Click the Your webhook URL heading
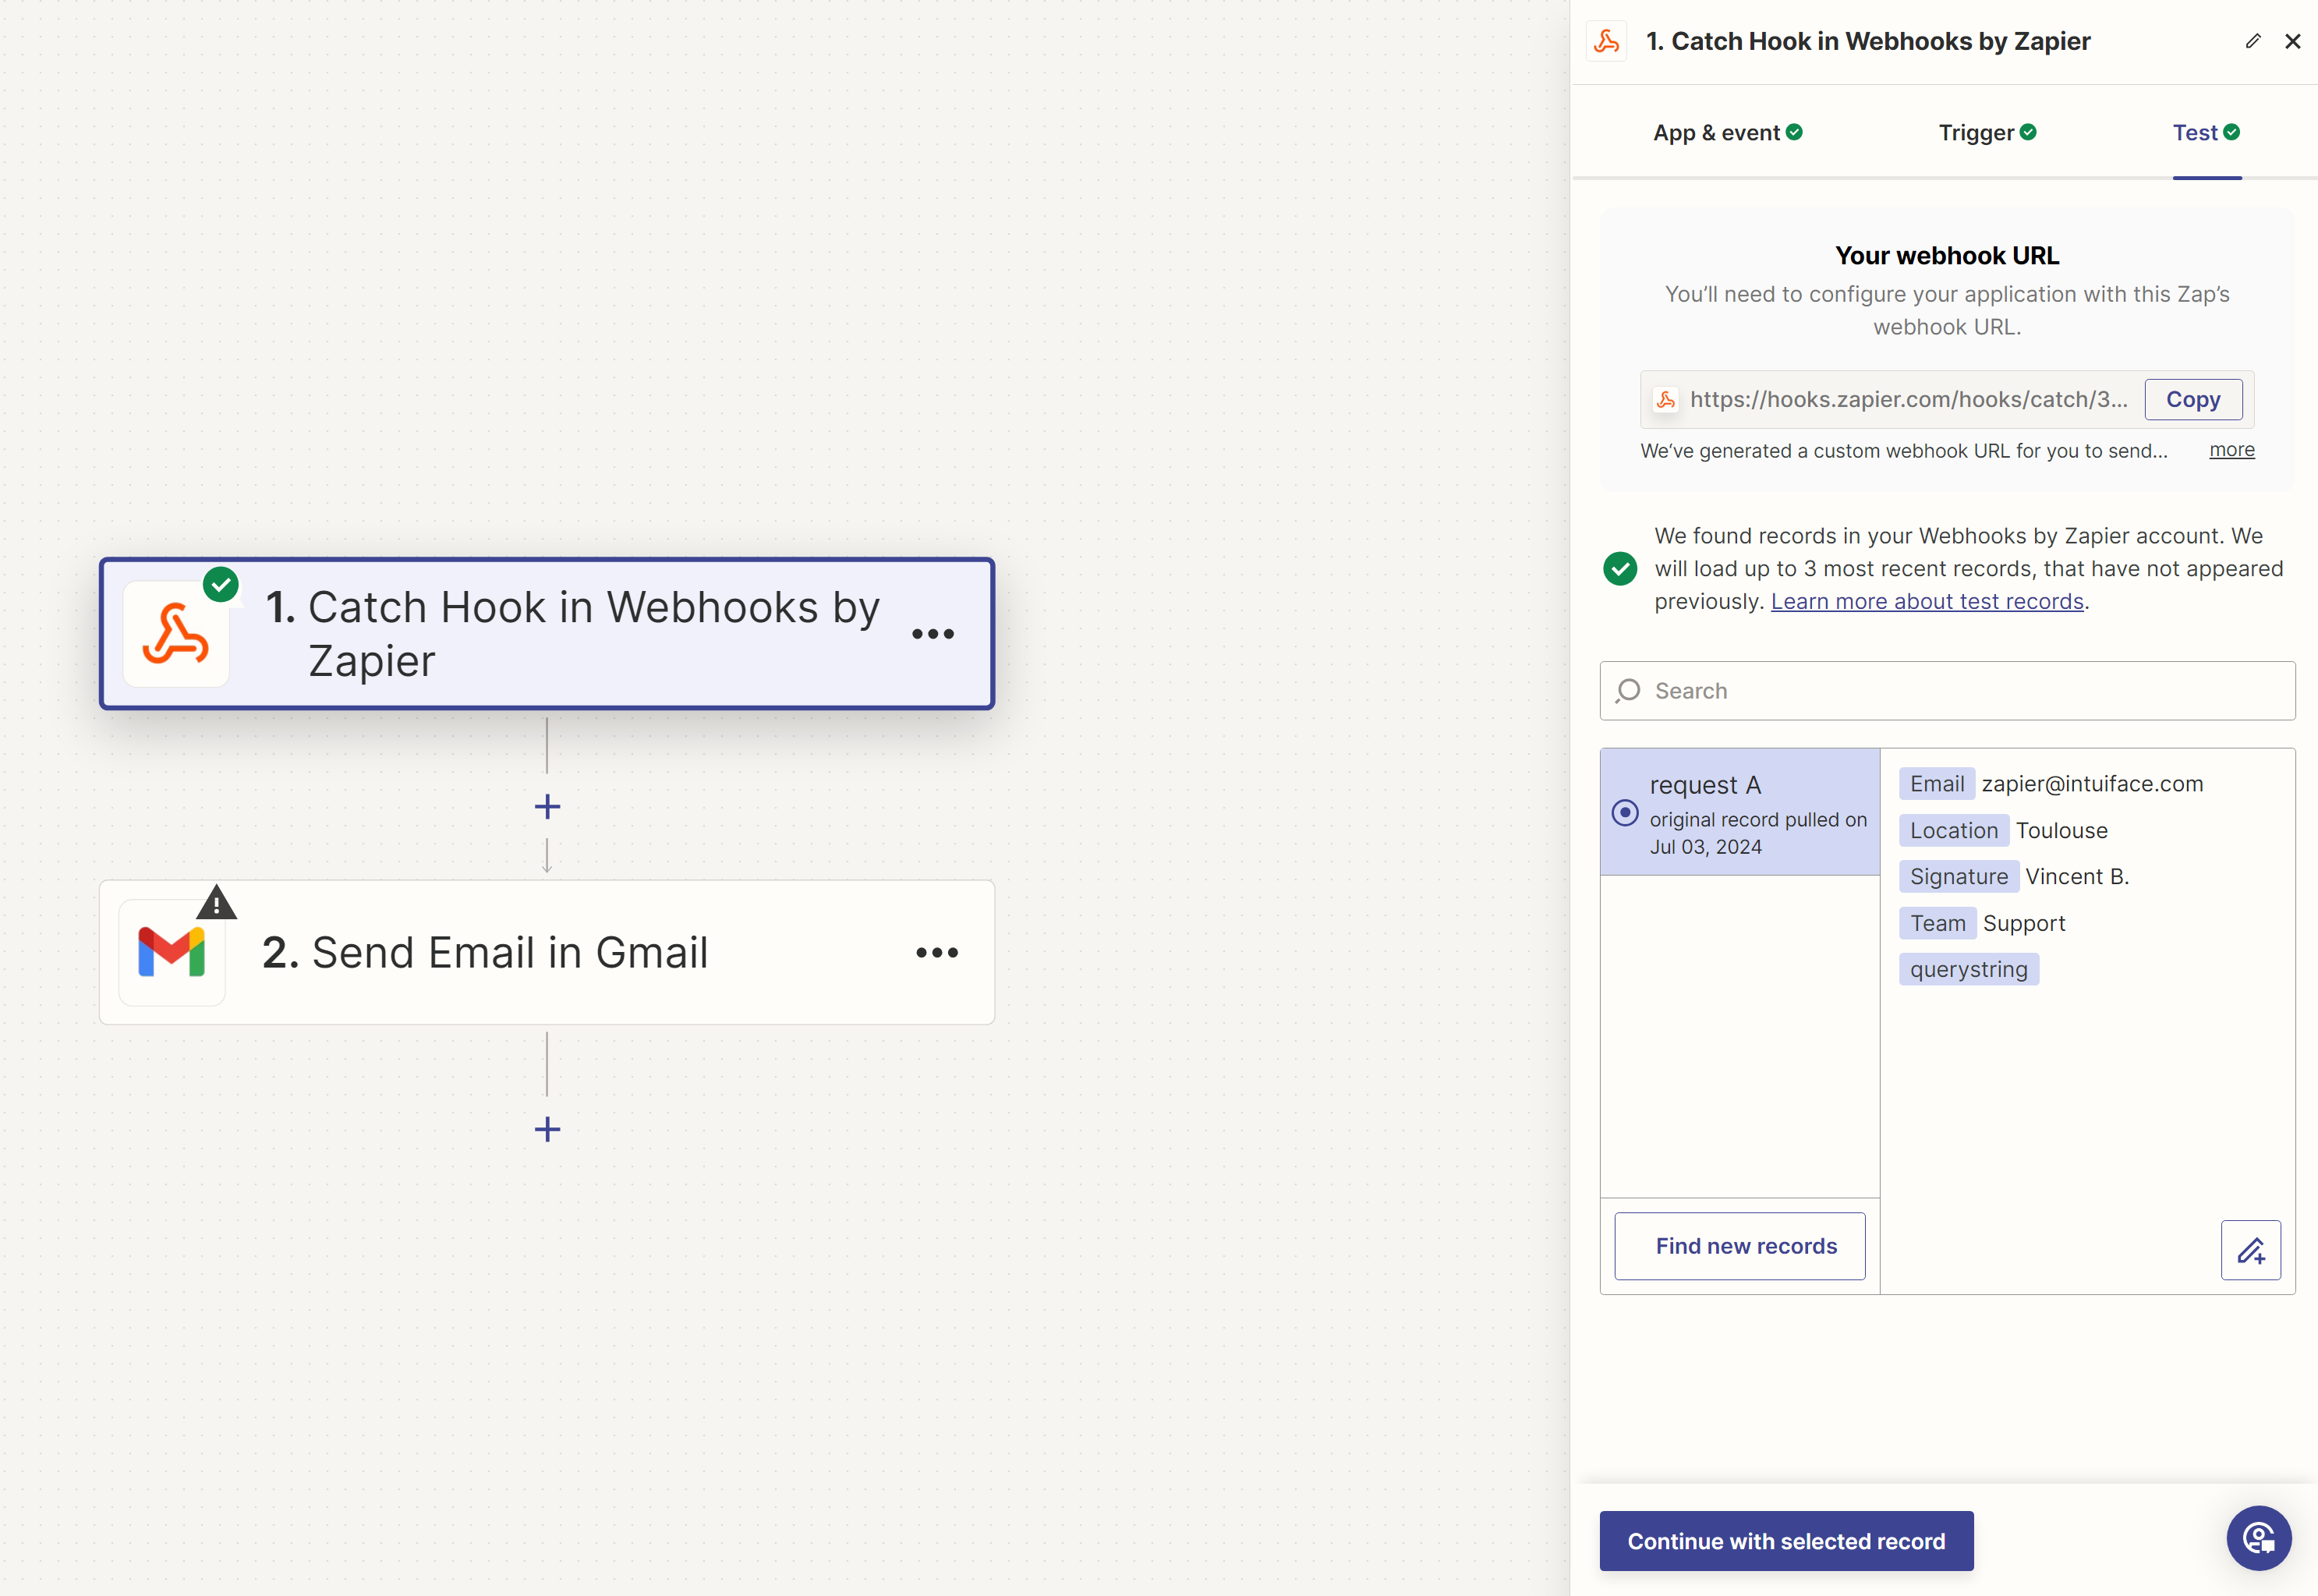This screenshot has height=1596, width=2318. pos(1947,256)
